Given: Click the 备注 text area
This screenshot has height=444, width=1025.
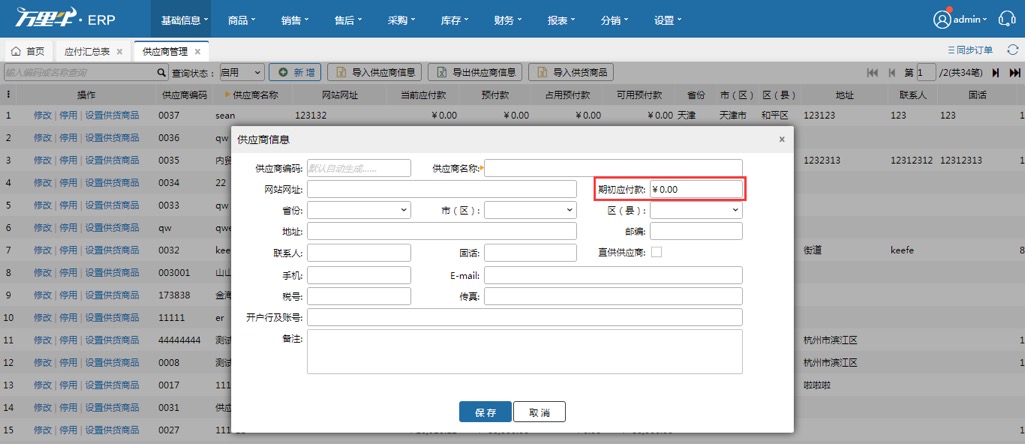Looking at the screenshot, I should click(525, 351).
